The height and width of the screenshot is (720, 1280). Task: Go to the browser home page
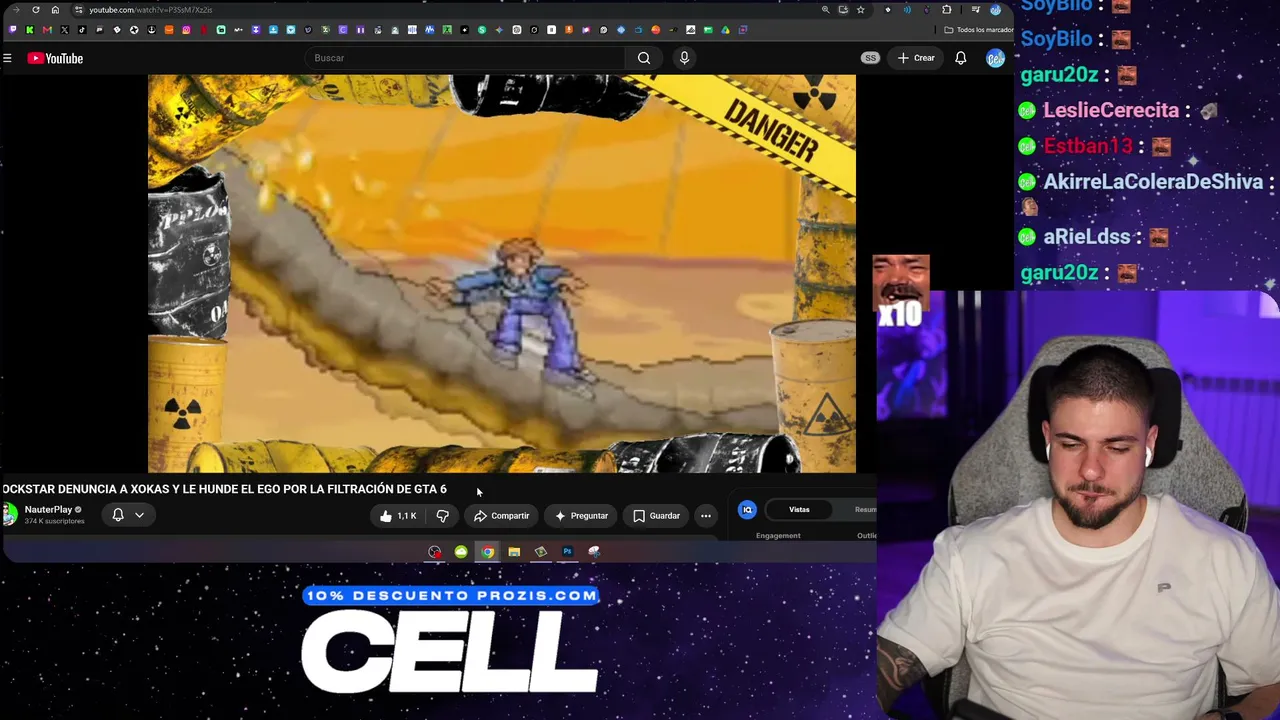coord(55,10)
